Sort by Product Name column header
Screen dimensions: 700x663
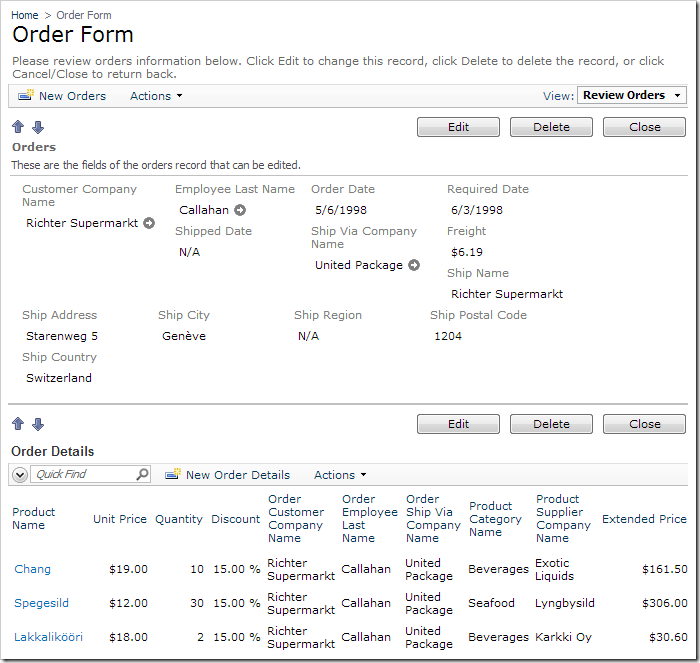33,518
